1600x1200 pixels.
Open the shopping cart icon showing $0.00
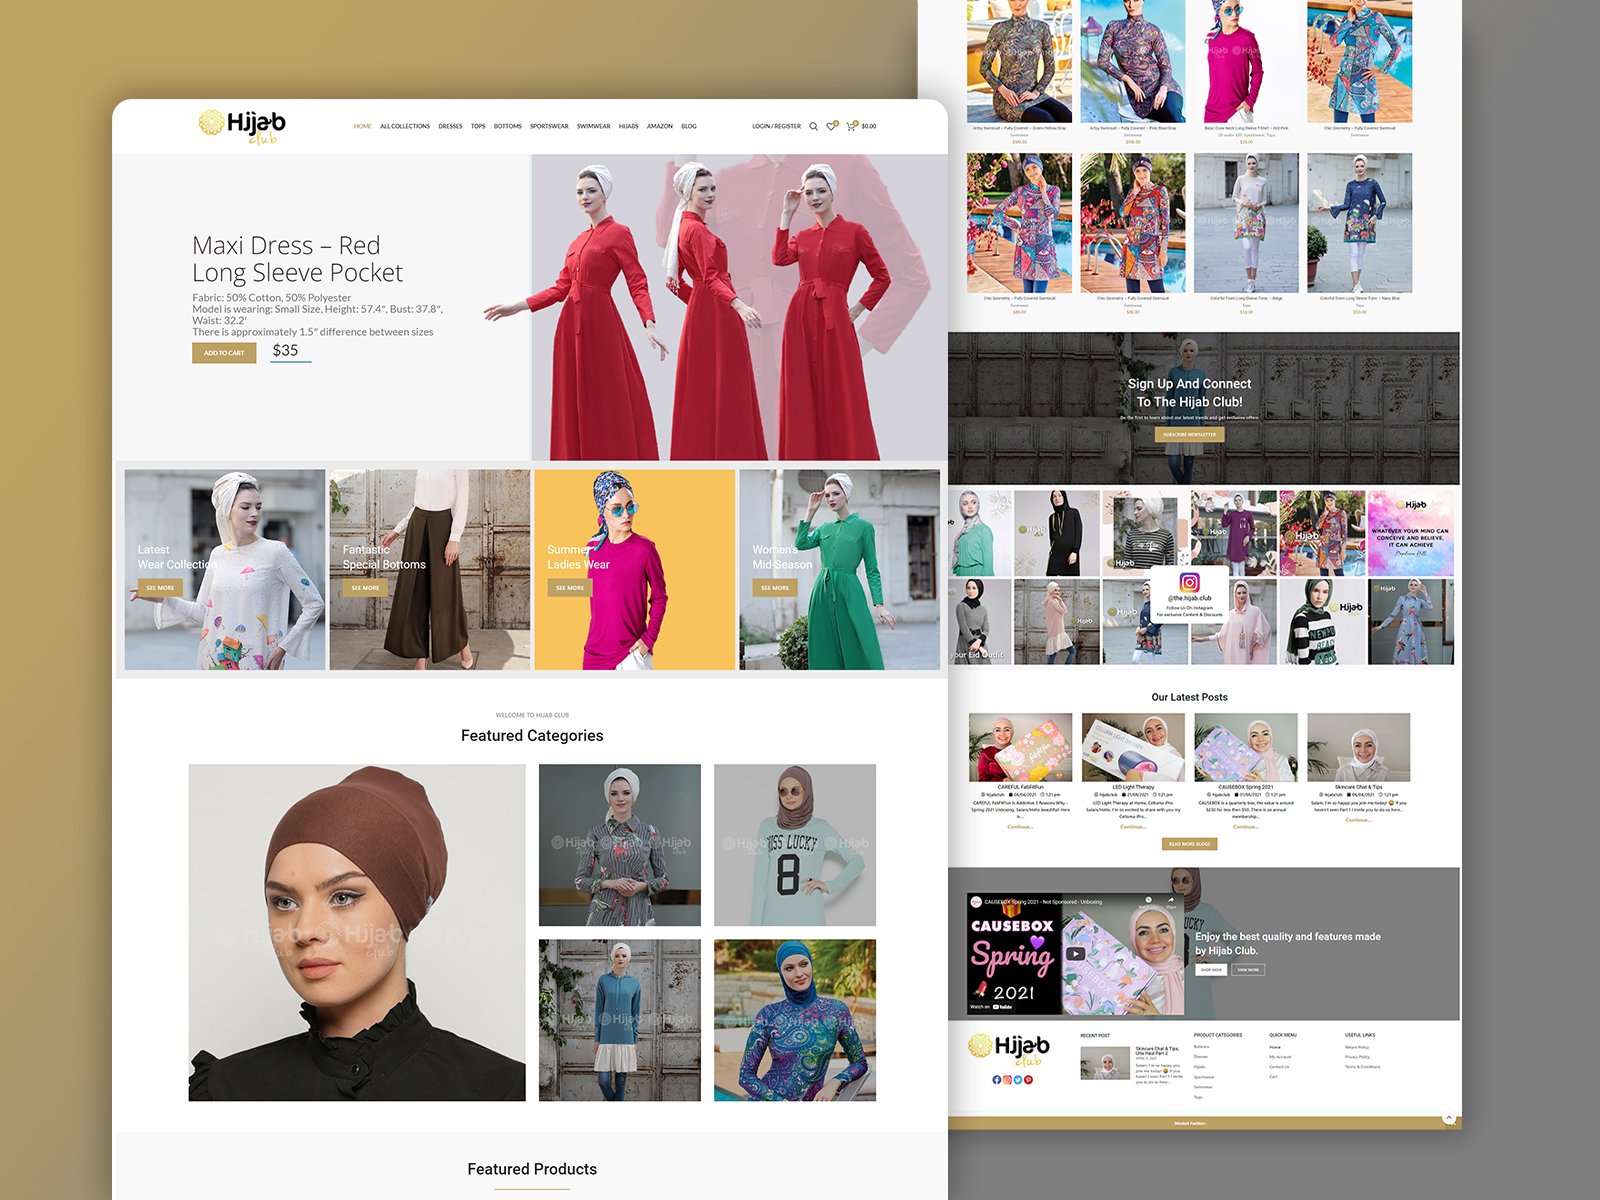coord(851,126)
